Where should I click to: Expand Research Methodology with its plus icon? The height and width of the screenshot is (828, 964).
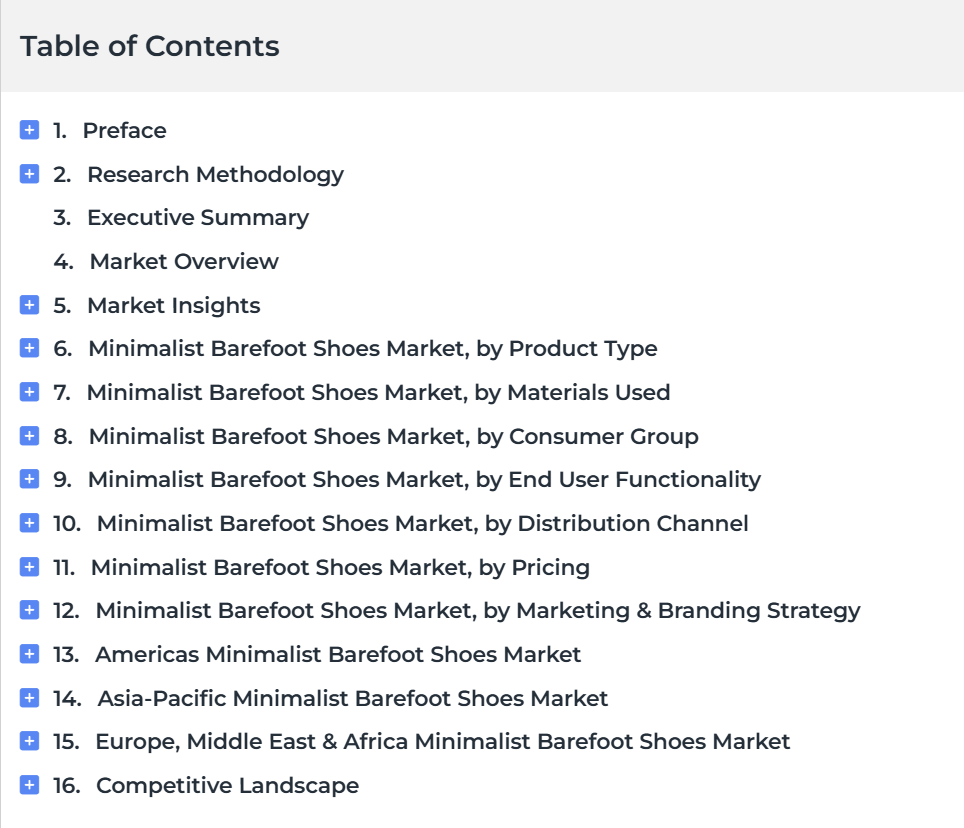click(x=29, y=174)
